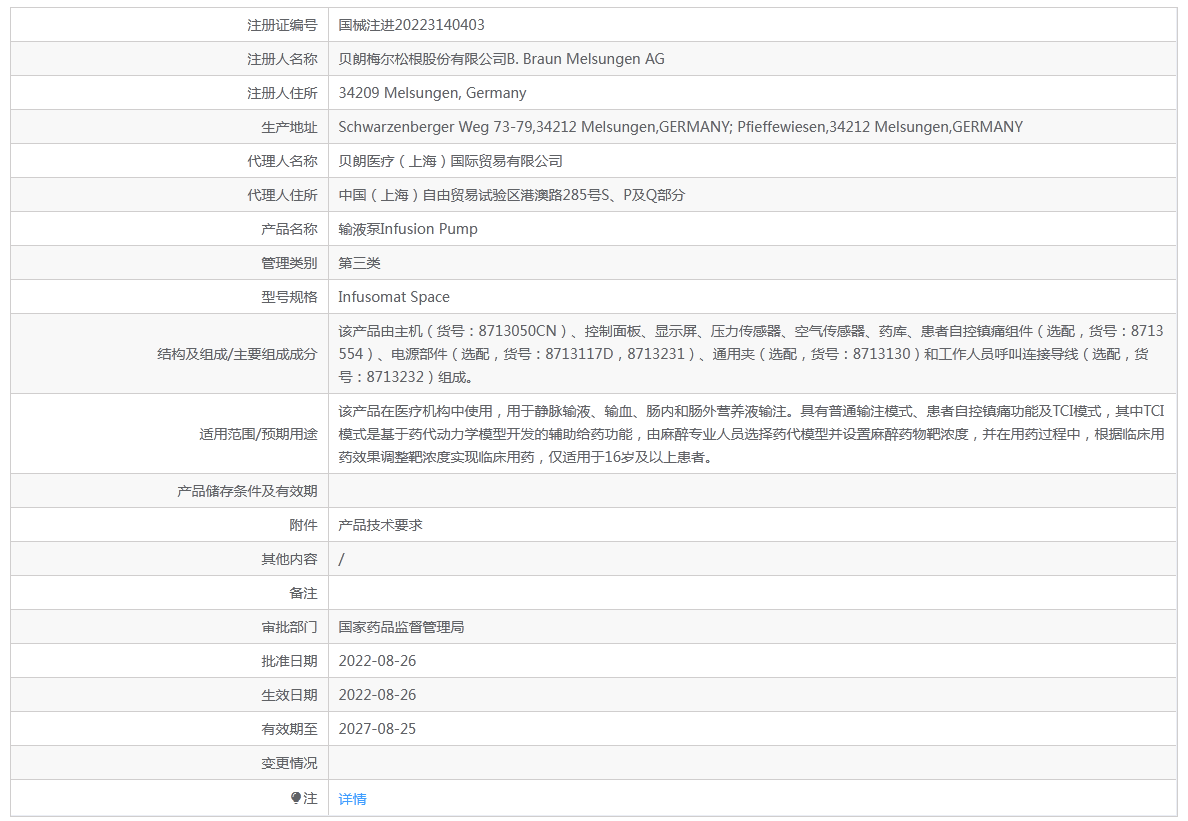This screenshot has height=821, width=1188.
Task: Click the 适用范围/预期用途 label
Action: 258,434
